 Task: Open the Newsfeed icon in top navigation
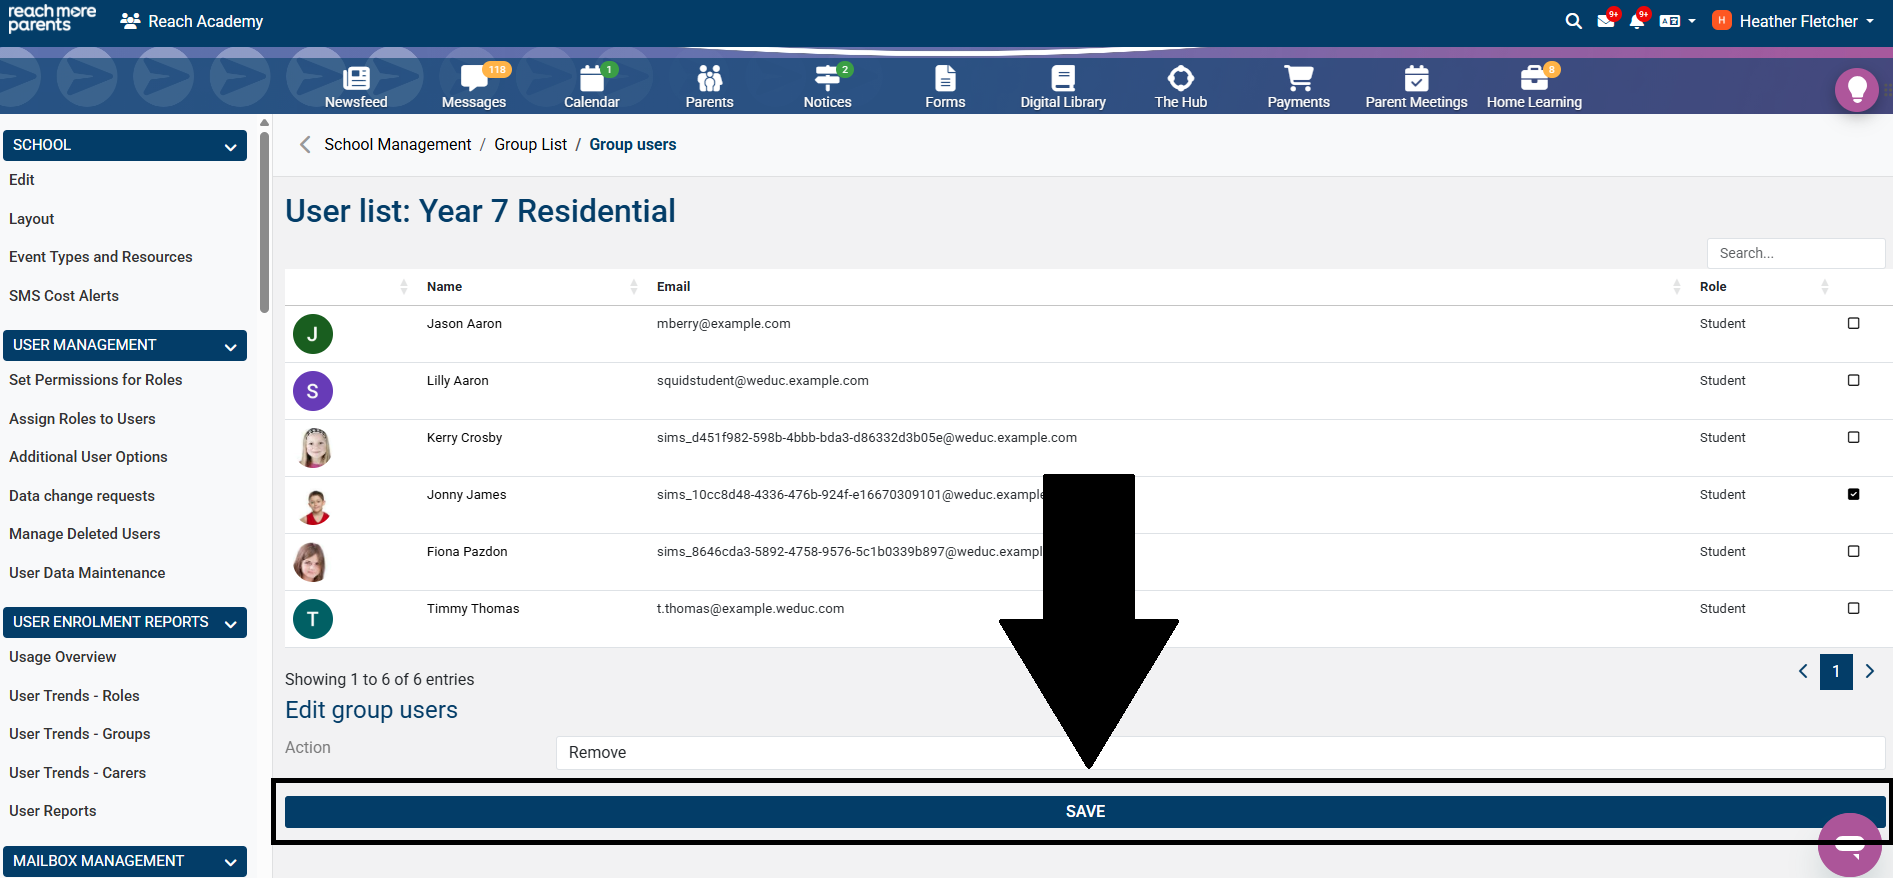[356, 86]
